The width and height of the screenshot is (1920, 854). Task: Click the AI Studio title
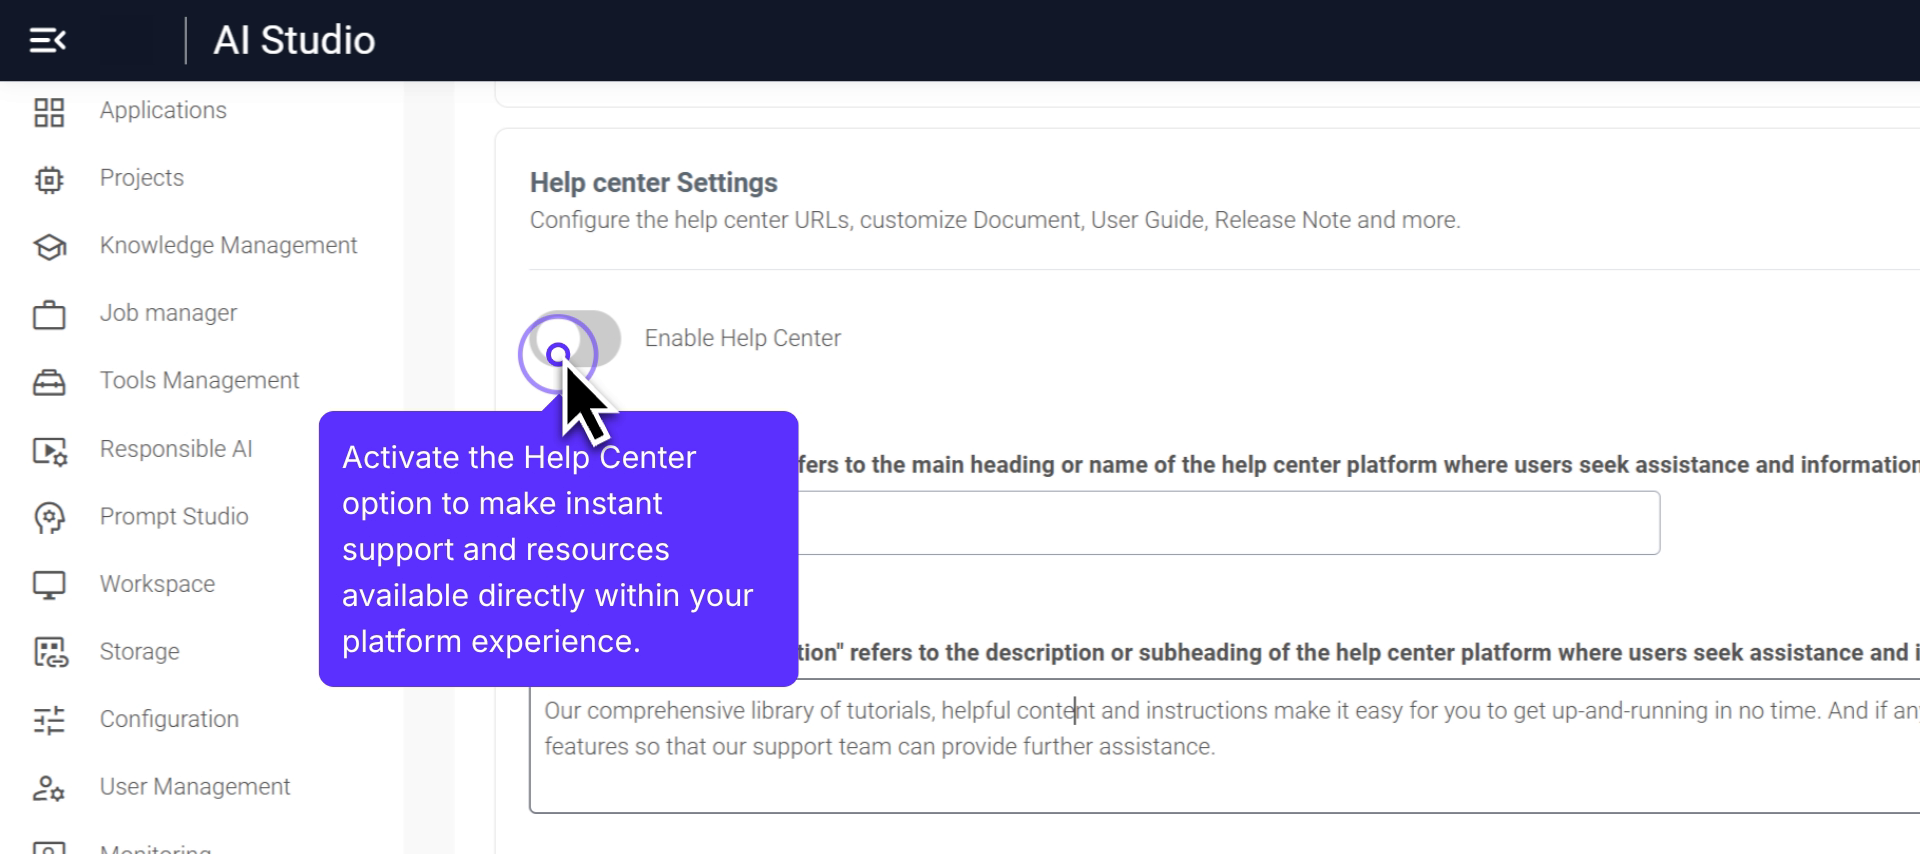pyautogui.click(x=294, y=40)
